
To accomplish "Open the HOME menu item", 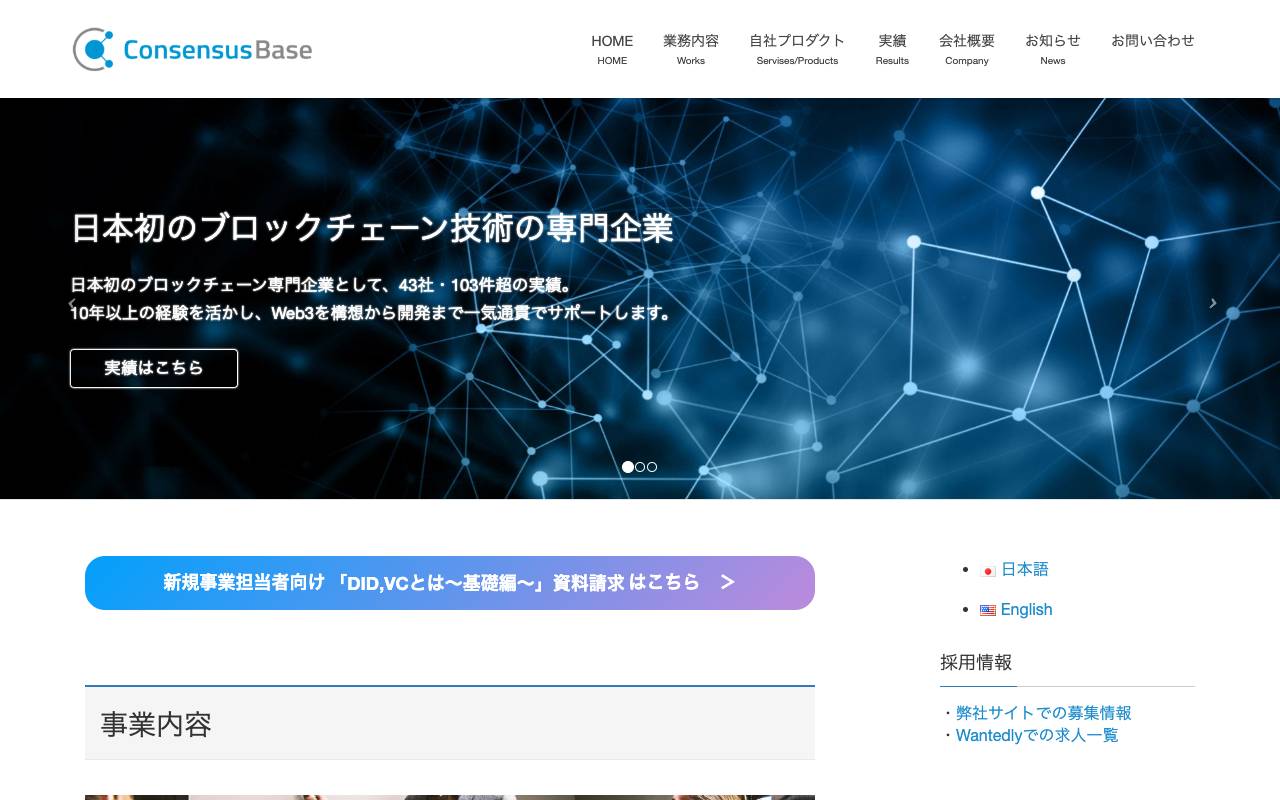I will pyautogui.click(x=612, y=49).
